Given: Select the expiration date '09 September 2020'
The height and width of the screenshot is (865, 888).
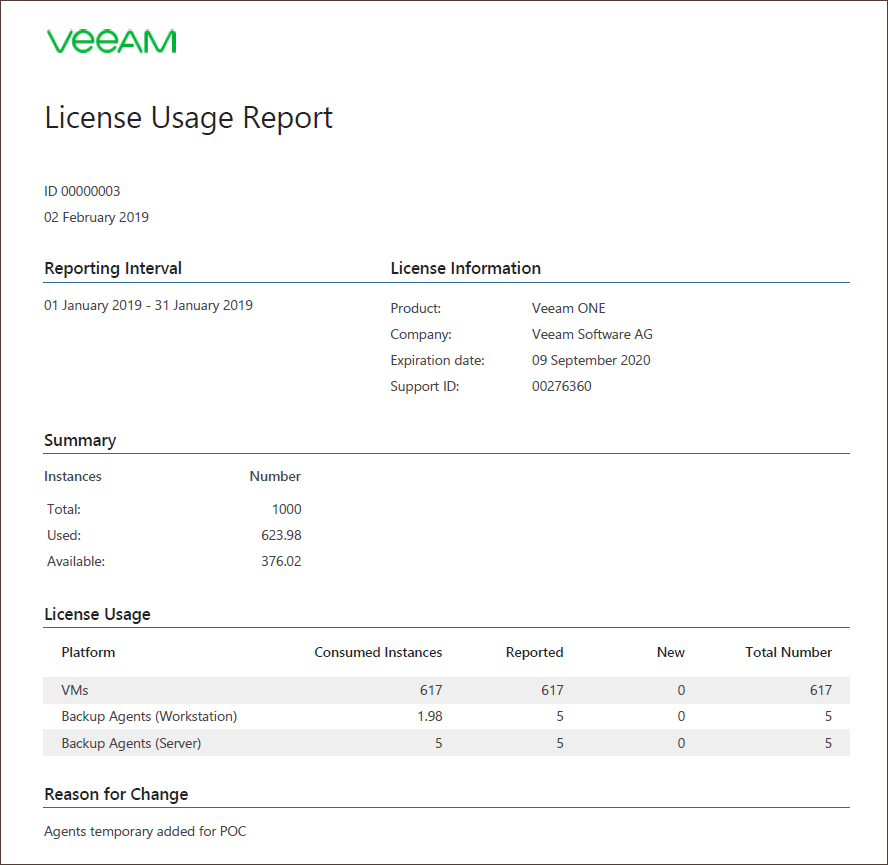Looking at the screenshot, I should pos(591,361).
